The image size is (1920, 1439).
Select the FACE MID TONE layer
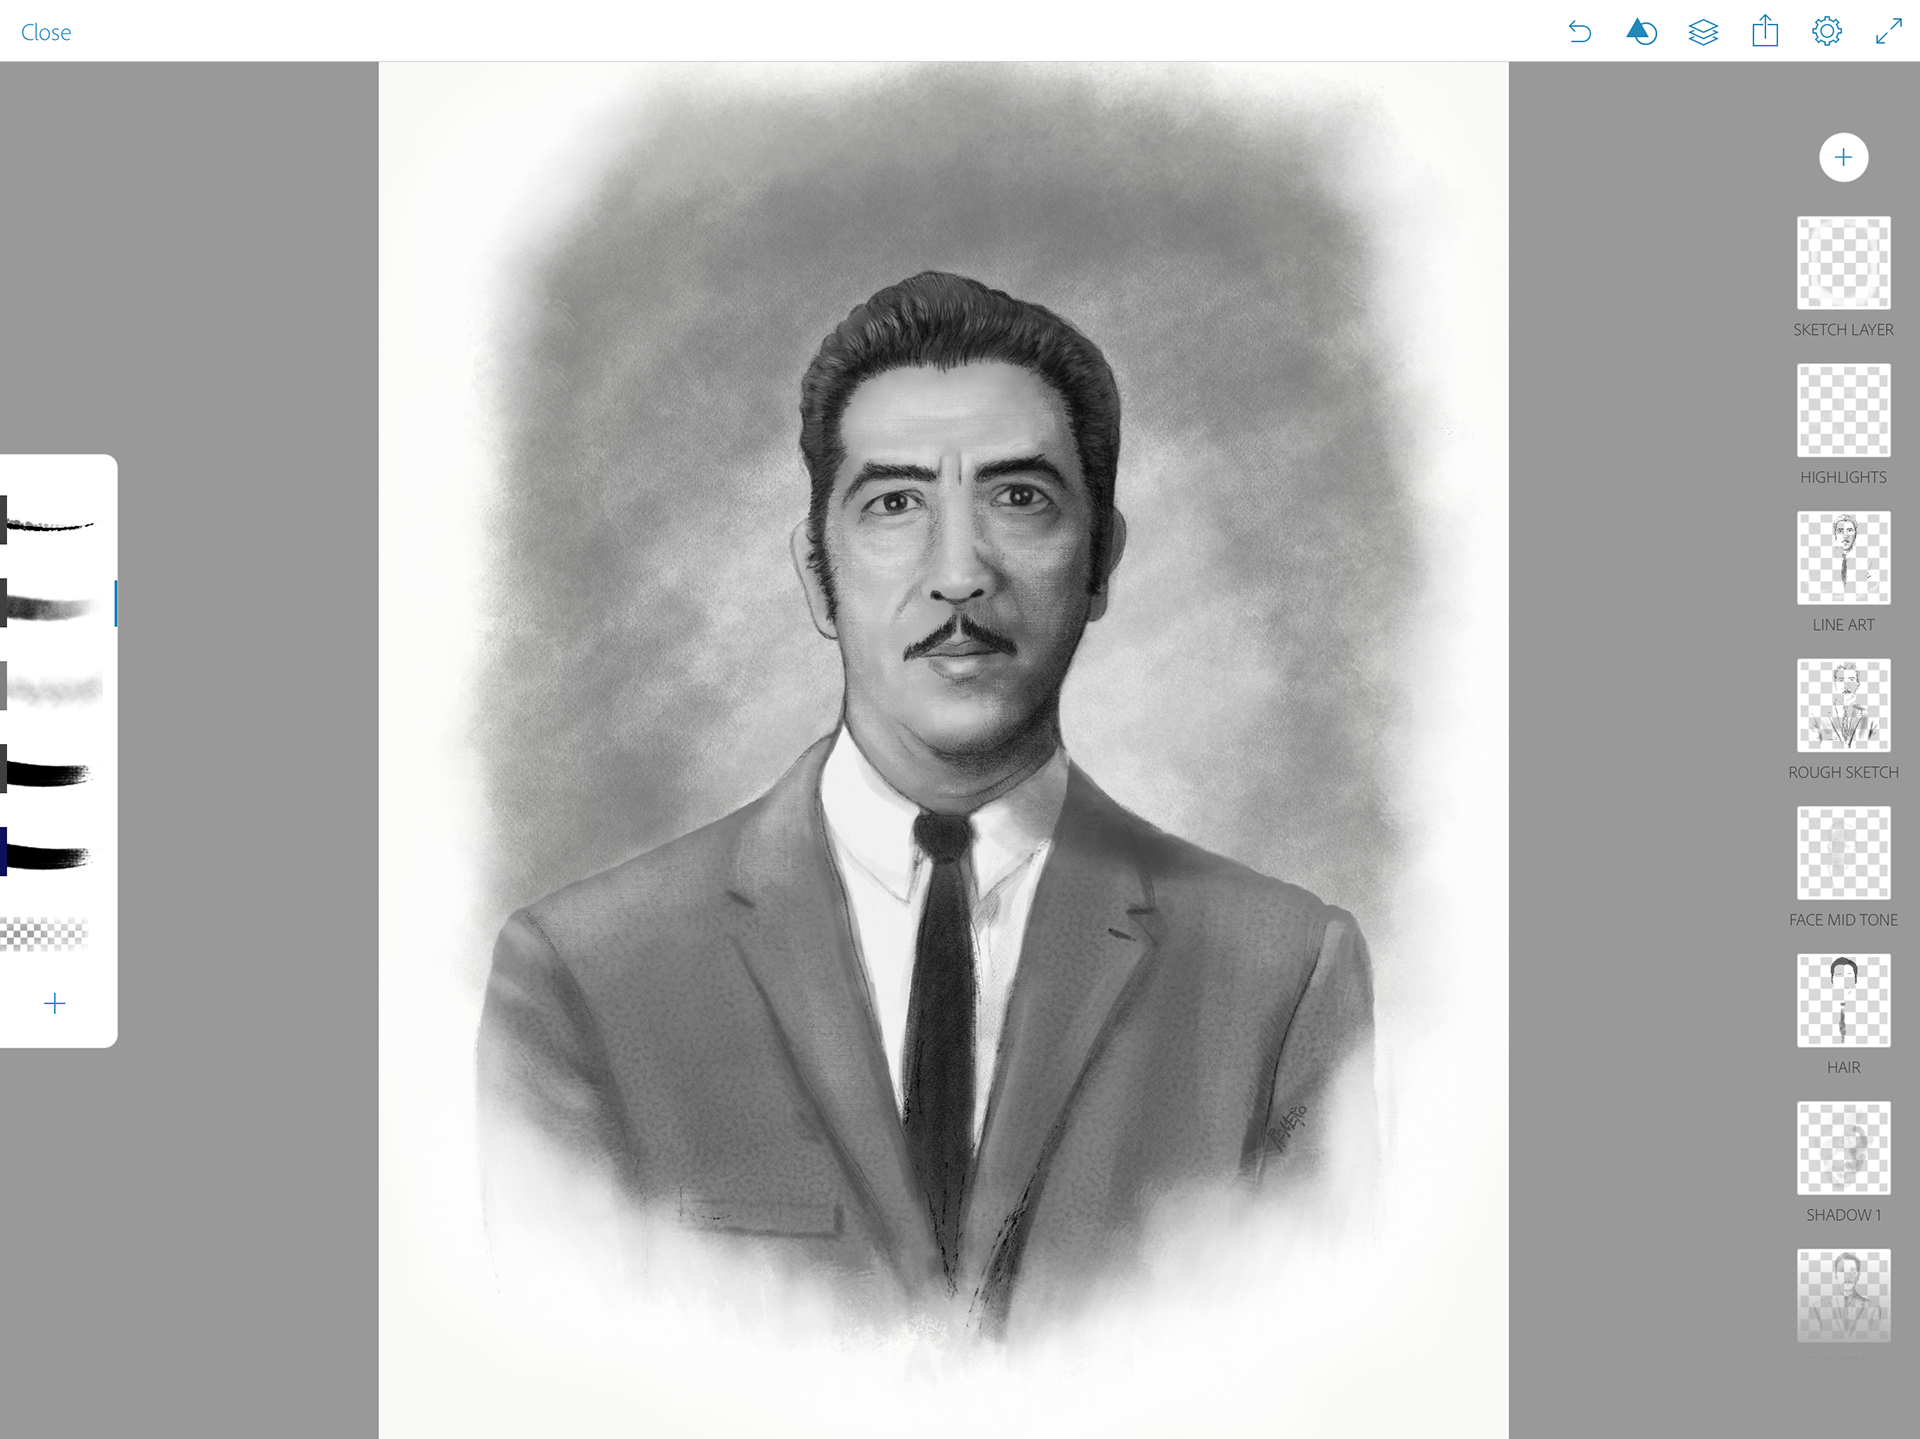[1843, 853]
